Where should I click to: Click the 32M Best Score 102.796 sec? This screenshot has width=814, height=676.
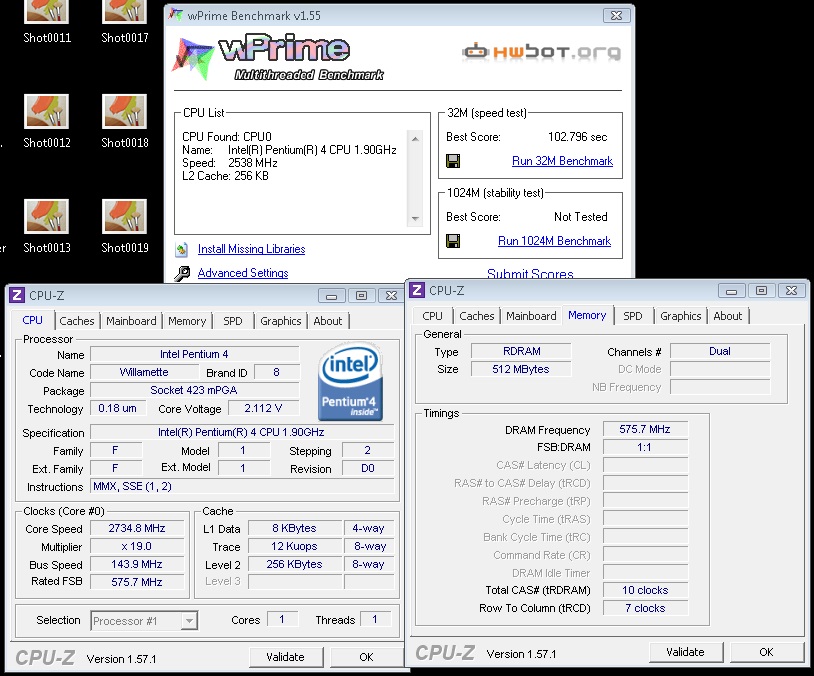(577, 137)
